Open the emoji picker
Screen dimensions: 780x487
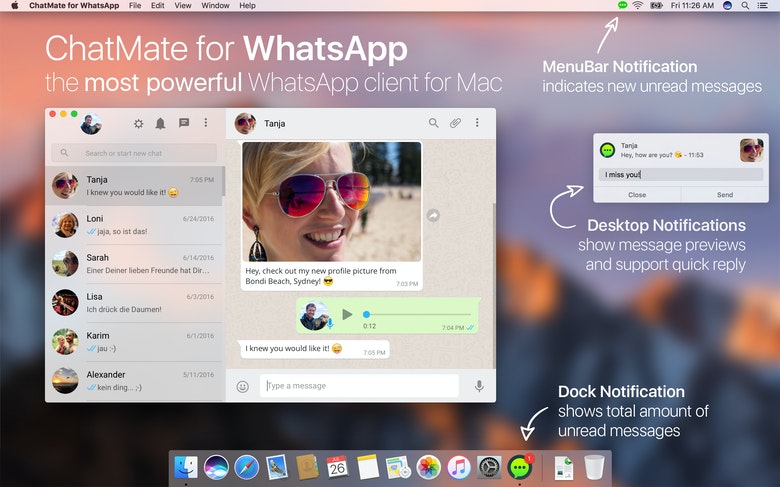point(242,386)
